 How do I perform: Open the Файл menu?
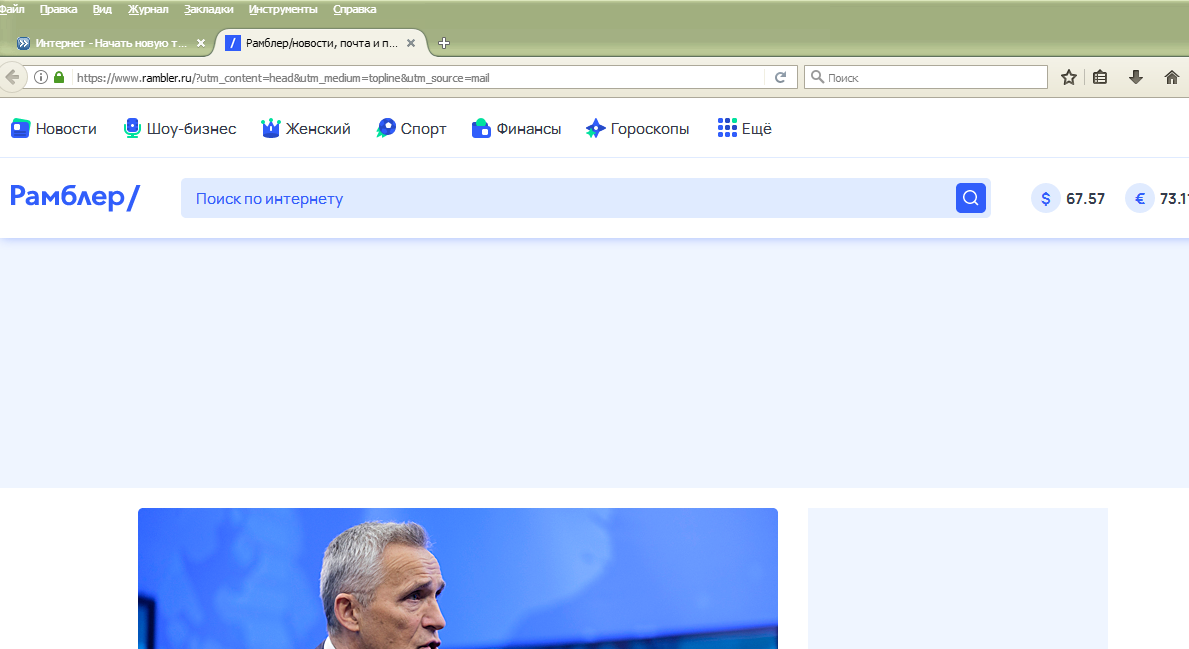point(12,9)
